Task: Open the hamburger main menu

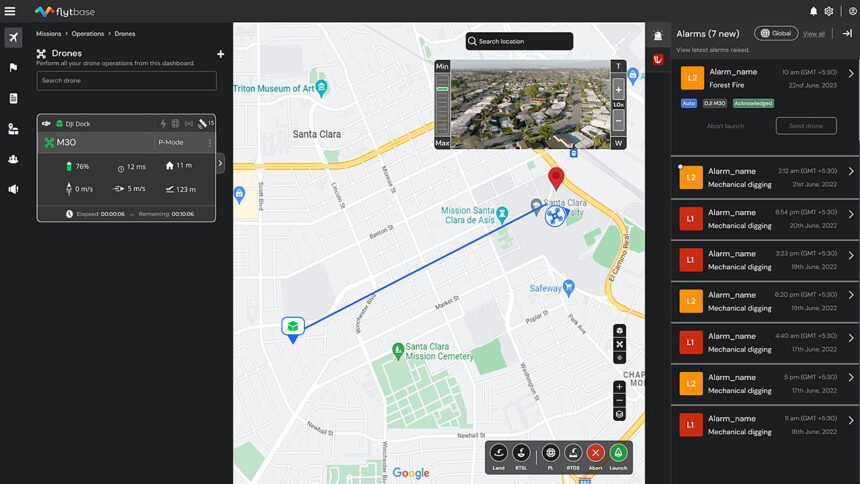Action: 11,11
